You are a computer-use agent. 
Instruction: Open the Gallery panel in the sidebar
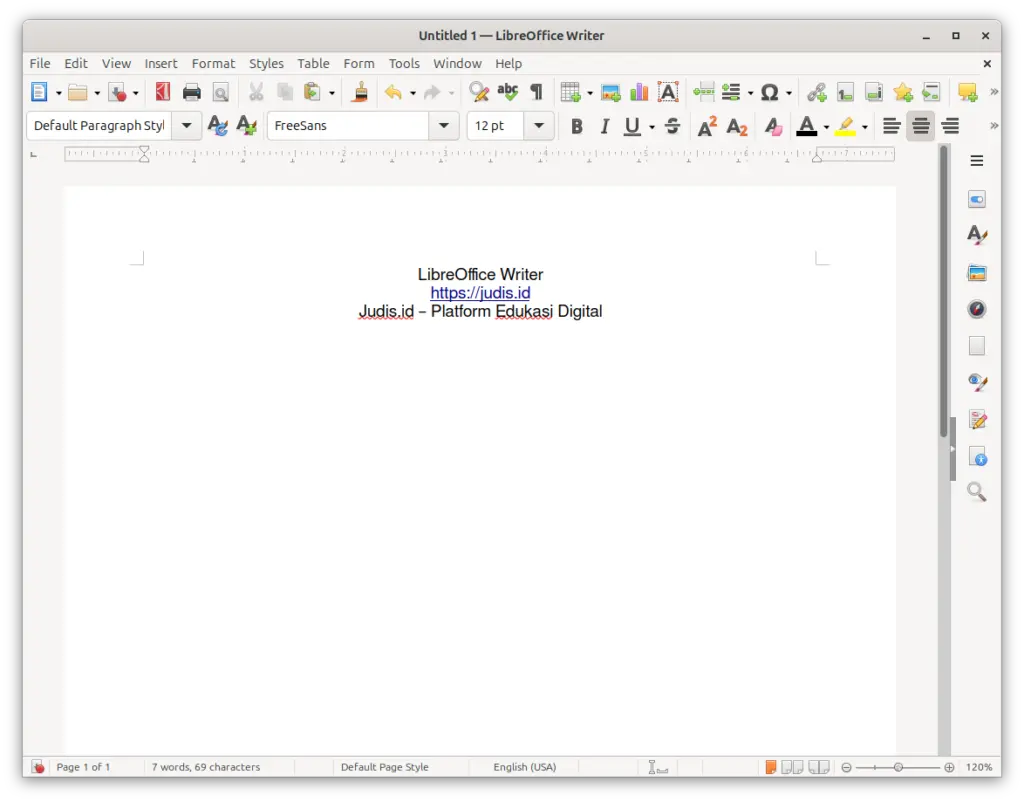pyautogui.click(x=977, y=272)
